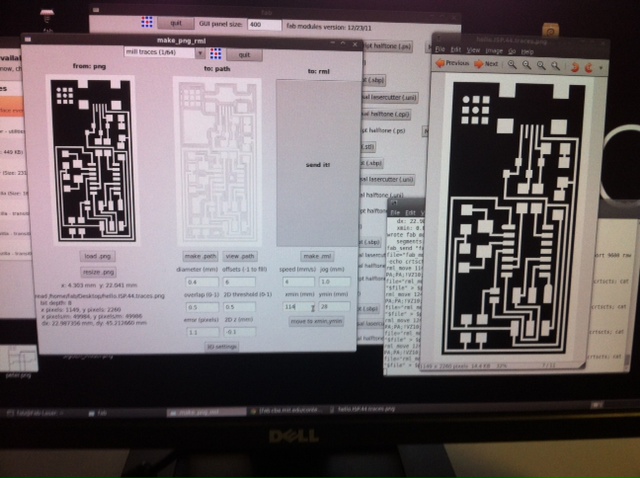Image resolution: width=640 pixels, height=478 pixels.
Task: Click the ymin (mm) field showing 28
Action: (x=334, y=306)
